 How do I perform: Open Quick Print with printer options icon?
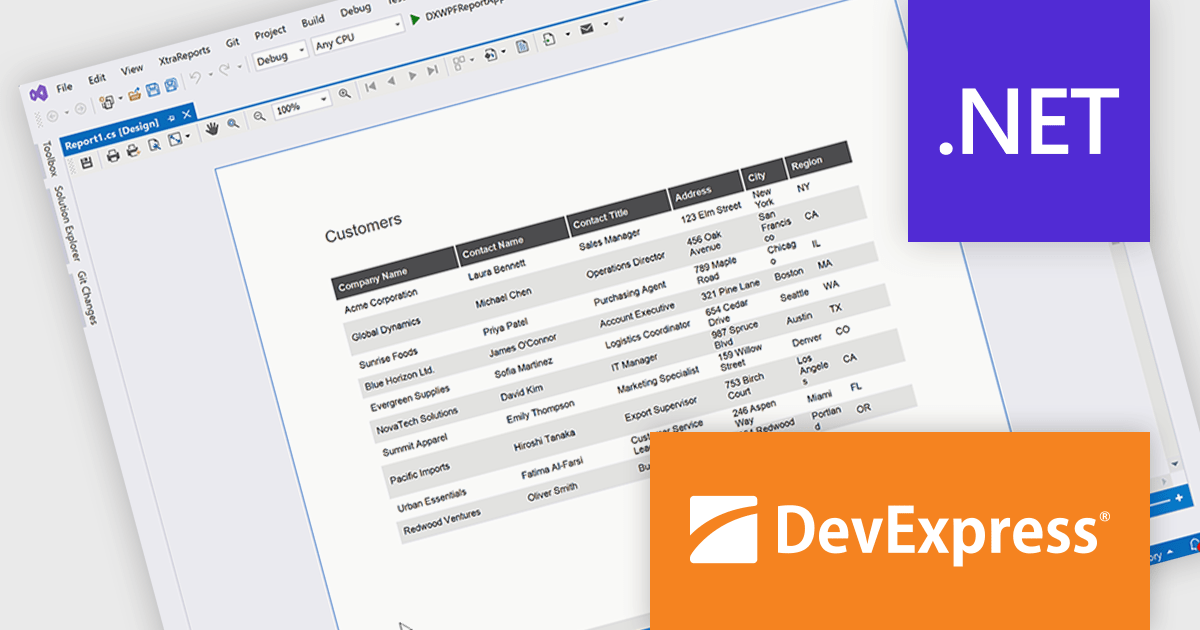132,151
